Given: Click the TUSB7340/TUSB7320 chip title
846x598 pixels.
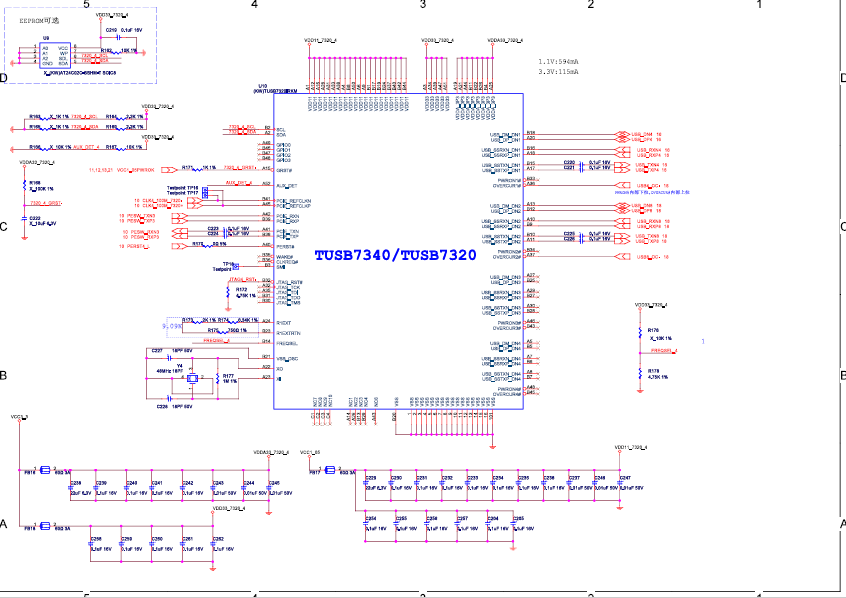Looking at the screenshot, I should [395, 255].
